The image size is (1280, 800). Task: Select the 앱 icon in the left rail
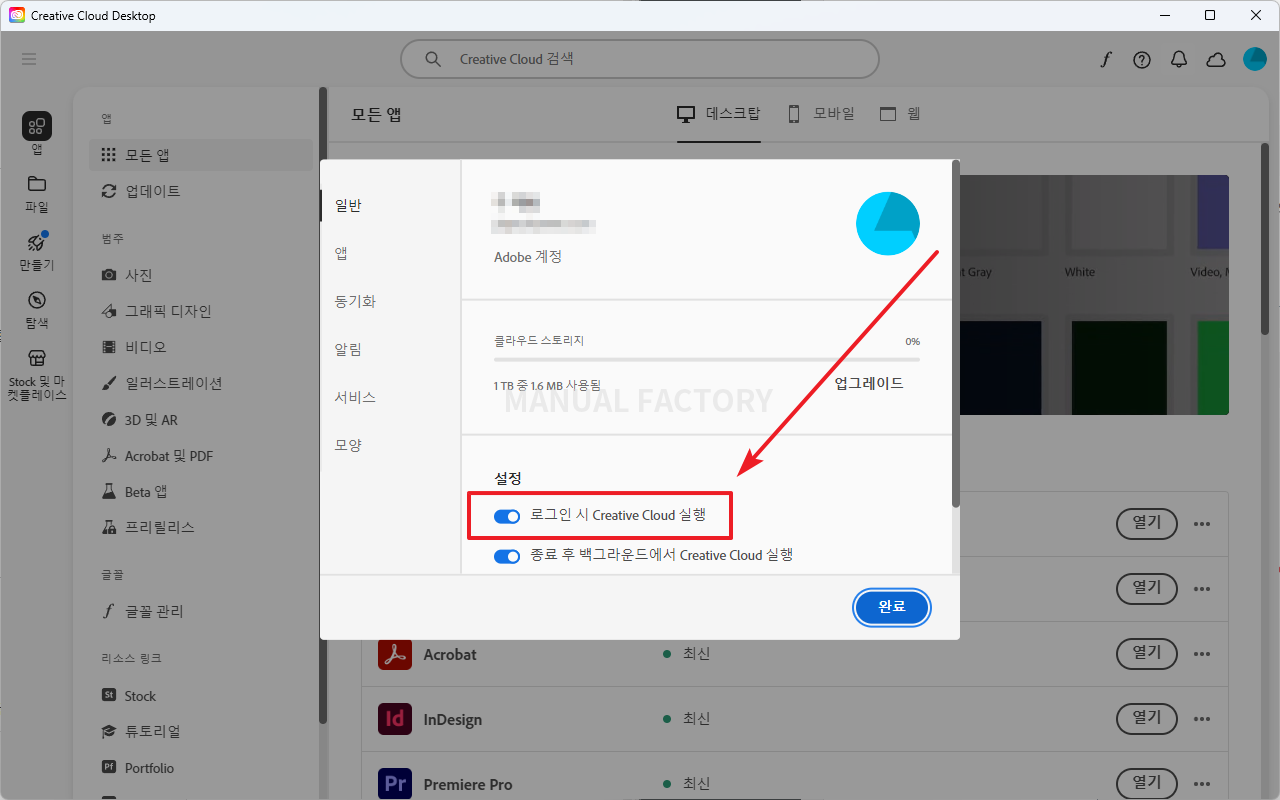pos(37,126)
